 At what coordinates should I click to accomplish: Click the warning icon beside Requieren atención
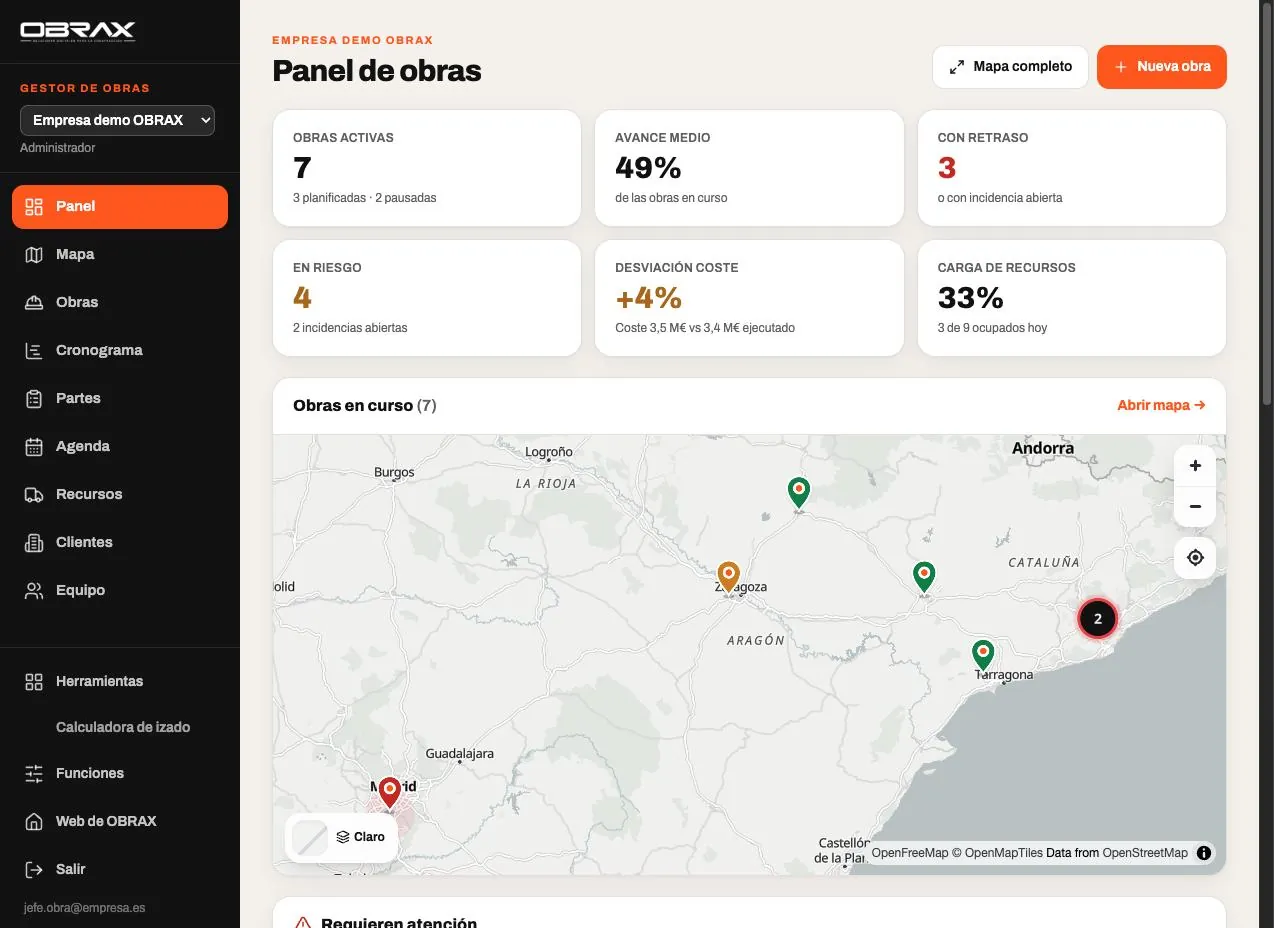coord(303,923)
